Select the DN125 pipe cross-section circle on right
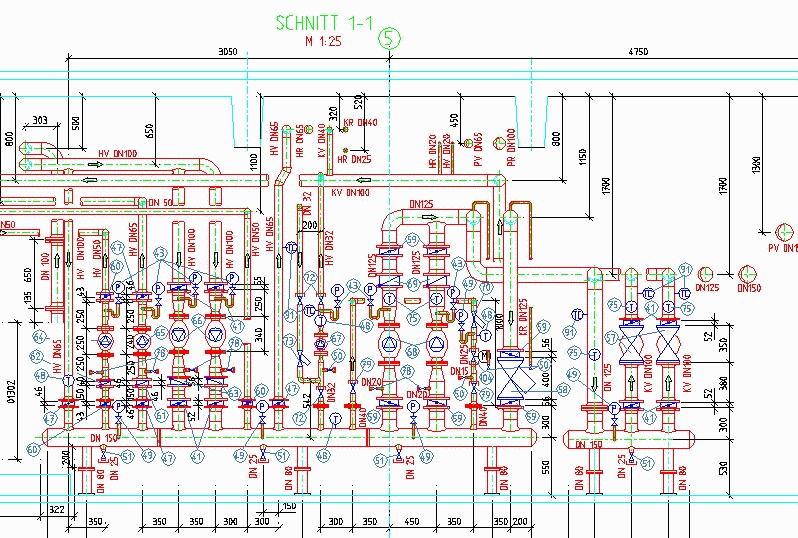798x538 pixels. tap(706, 273)
